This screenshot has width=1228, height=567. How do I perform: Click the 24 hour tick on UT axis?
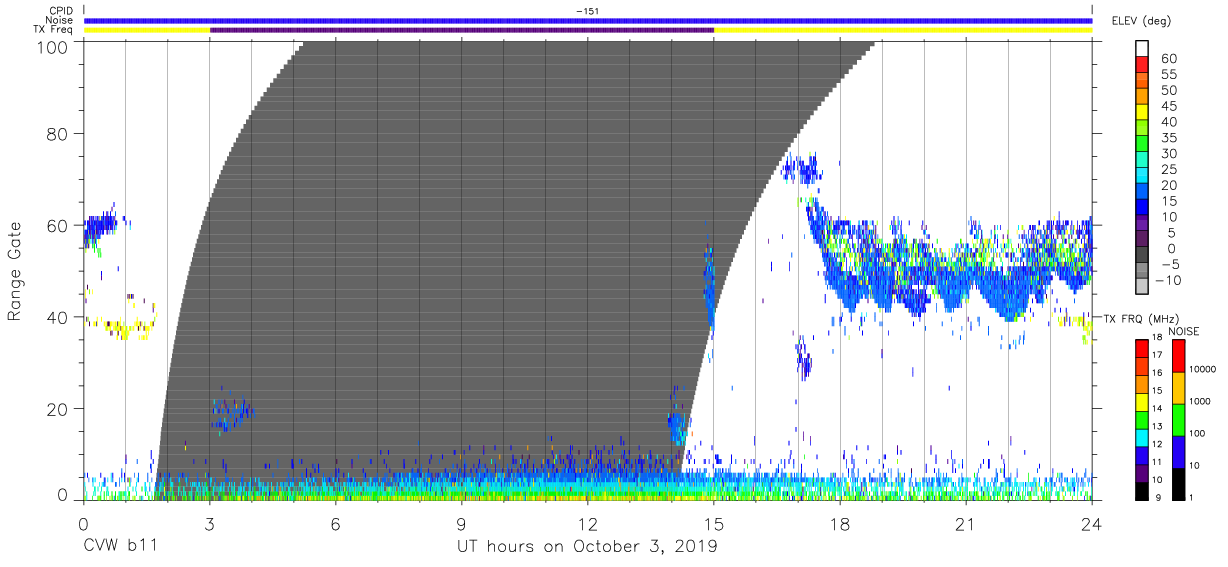[x=1091, y=523]
